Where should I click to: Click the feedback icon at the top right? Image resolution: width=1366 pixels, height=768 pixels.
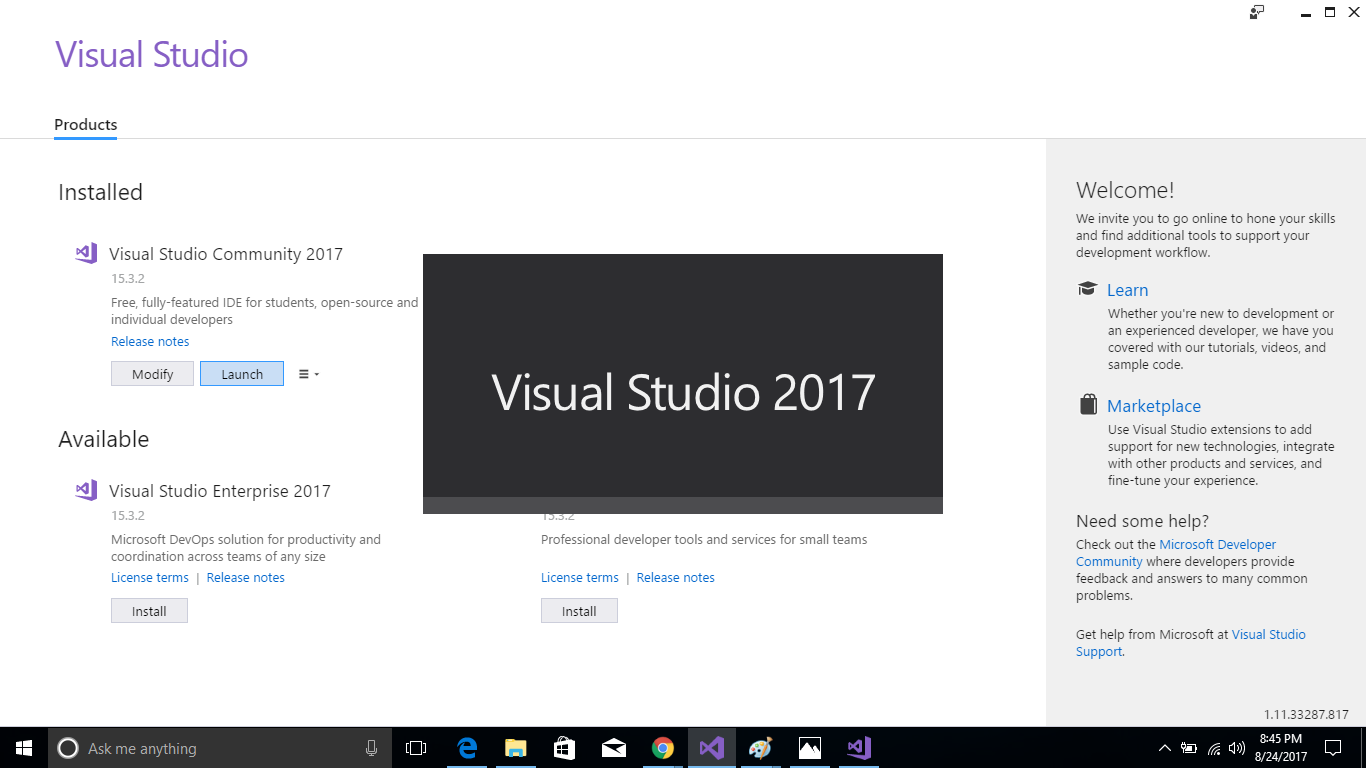point(1256,12)
